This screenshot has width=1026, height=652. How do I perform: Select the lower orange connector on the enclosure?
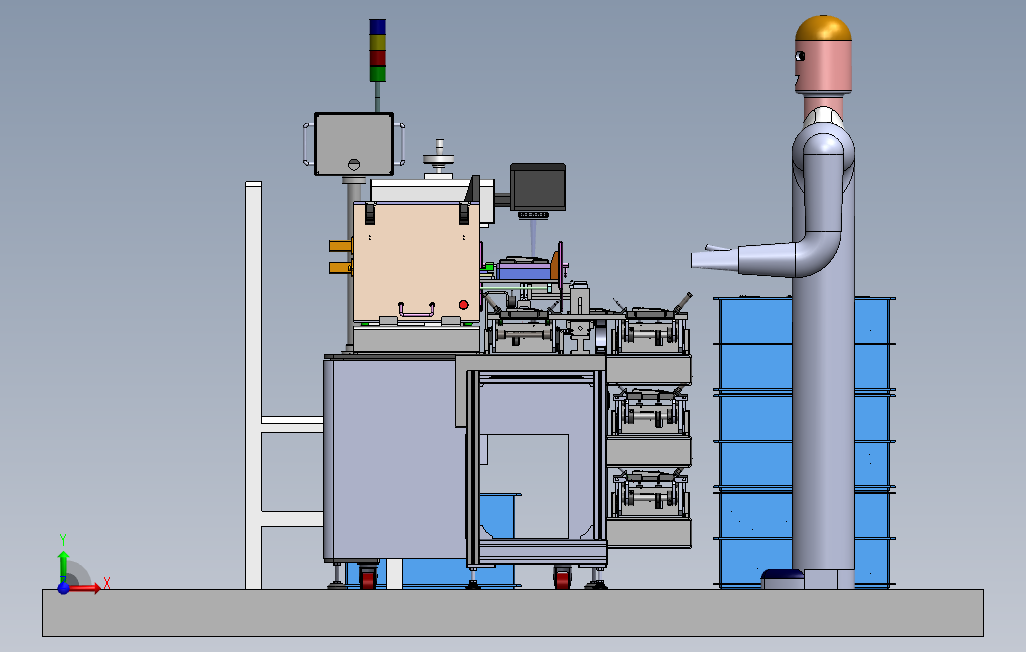click(x=341, y=267)
